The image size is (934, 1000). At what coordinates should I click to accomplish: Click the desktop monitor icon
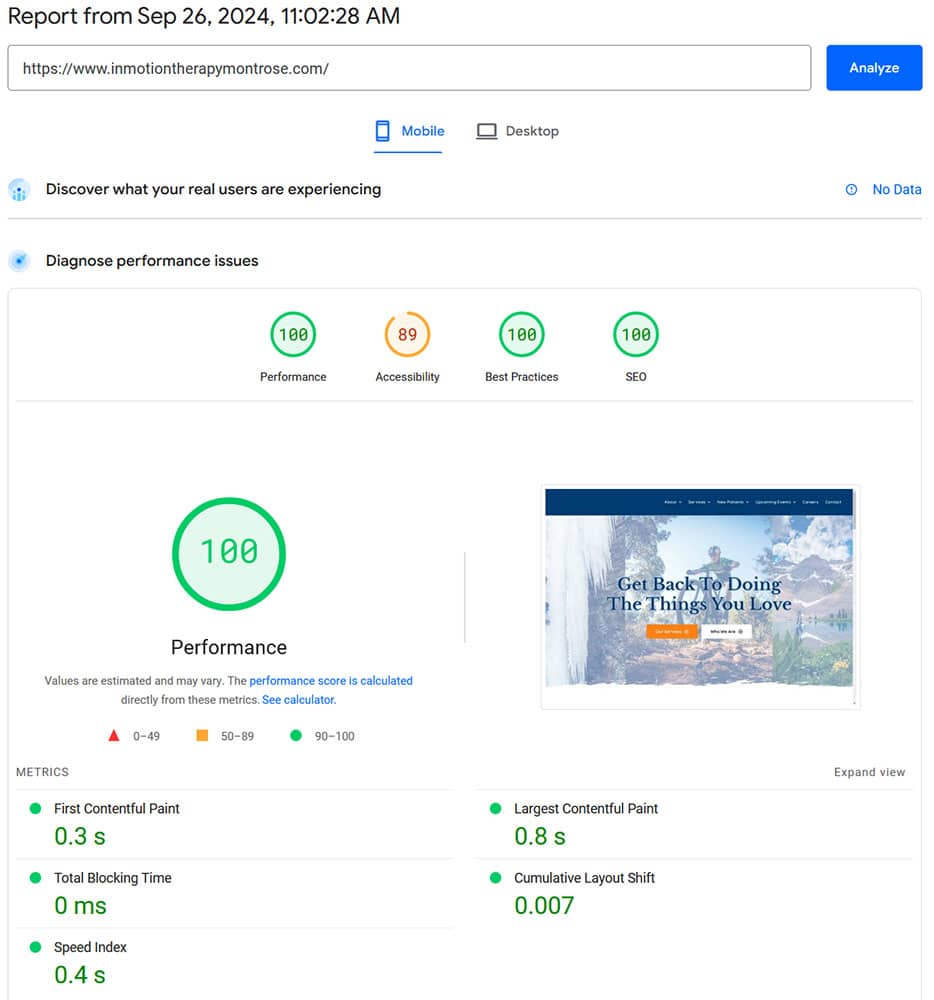pyautogui.click(x=486, y=131)
